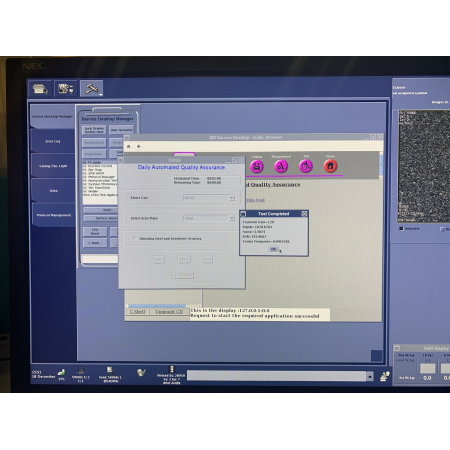The image size is (450, 450).
Task: Open the image management icon in top bar
Action: click(x=66, y=88)
